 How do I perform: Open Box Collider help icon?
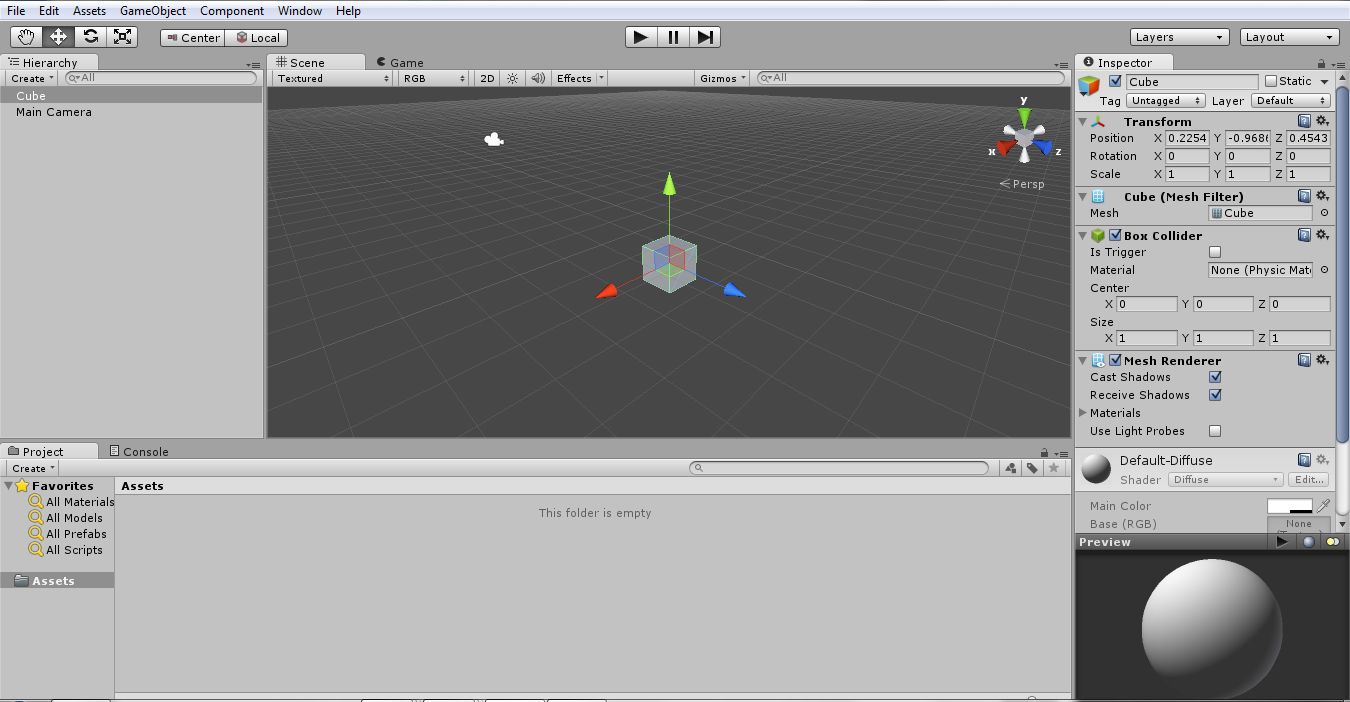[1304, 235]
